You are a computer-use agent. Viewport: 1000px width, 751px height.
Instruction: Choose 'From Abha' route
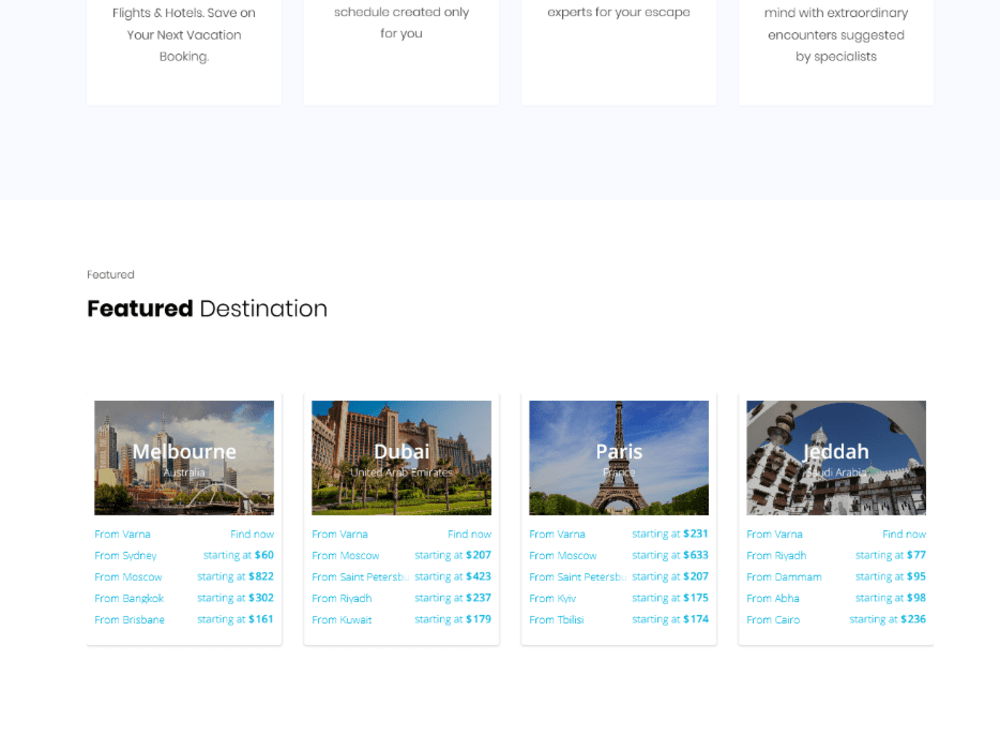[x=773, y=598]
